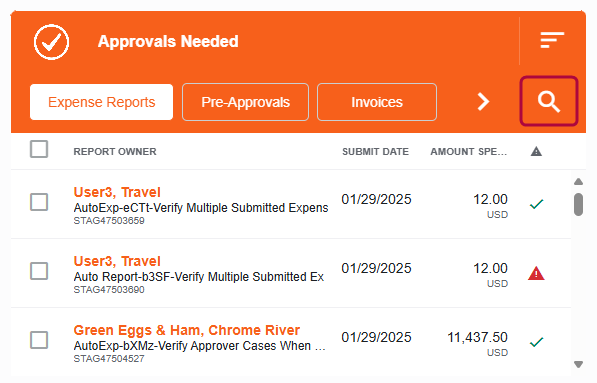The image size is (597, 383).
Task: Select the Expense Reports tab
Action: point(101,102)
